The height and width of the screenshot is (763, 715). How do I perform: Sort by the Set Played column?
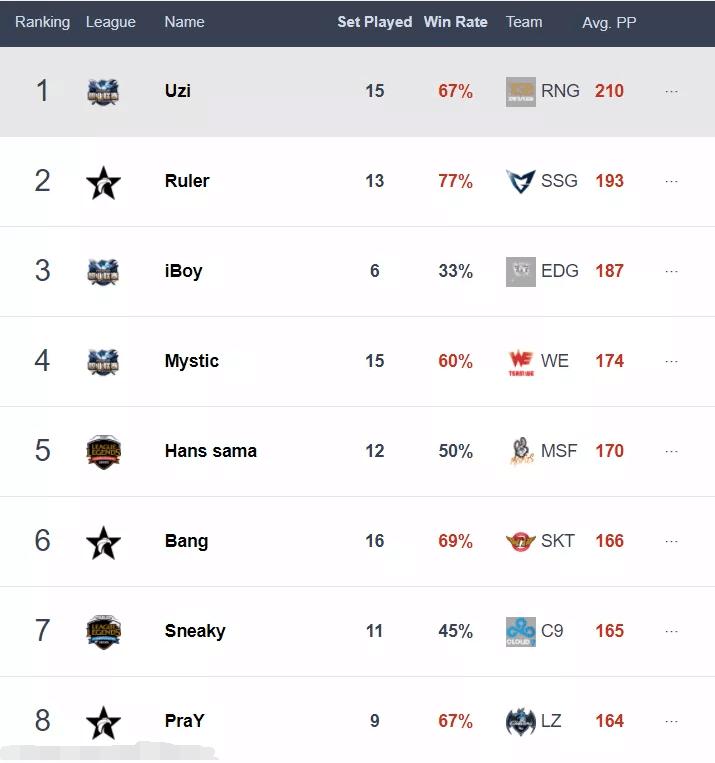coord(374,22)
